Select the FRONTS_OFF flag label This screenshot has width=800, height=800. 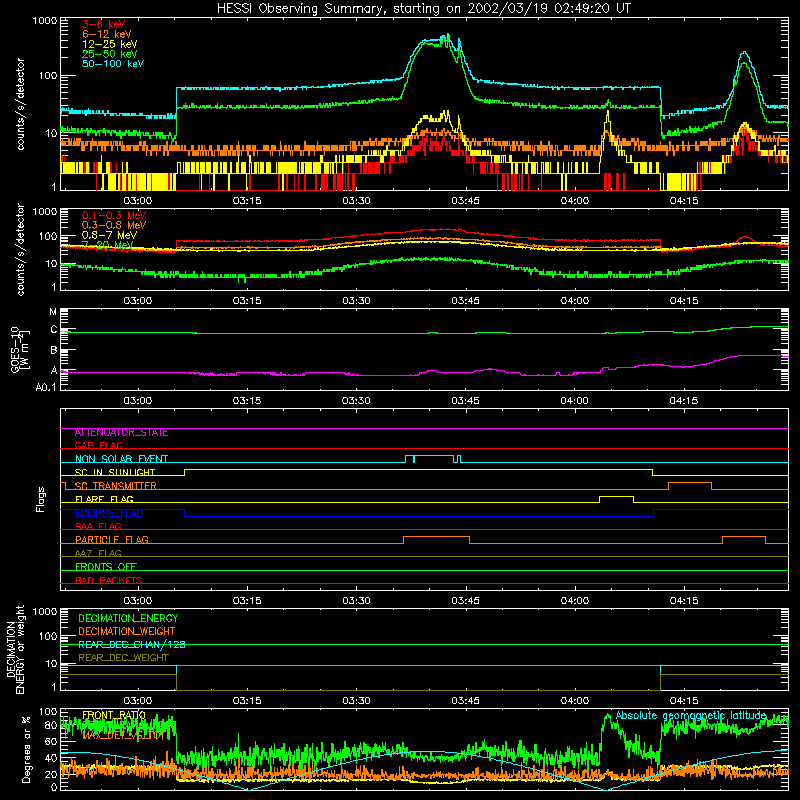tap(106, 567)
